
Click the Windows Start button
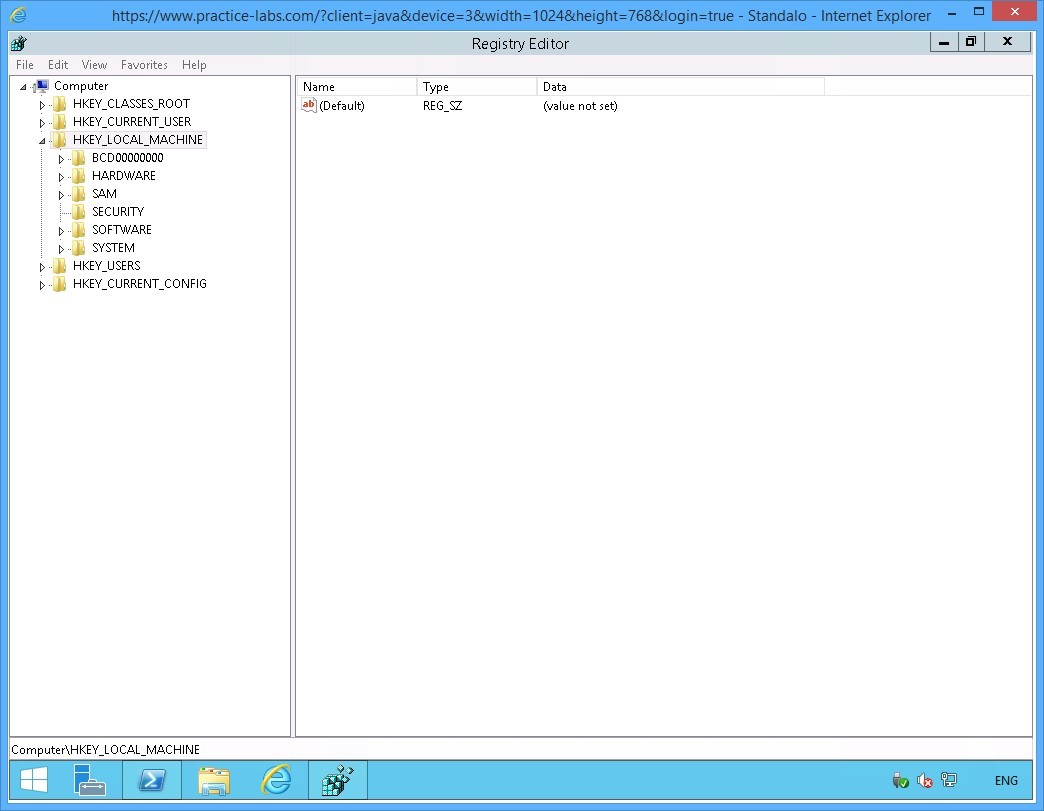pos(33,780)
